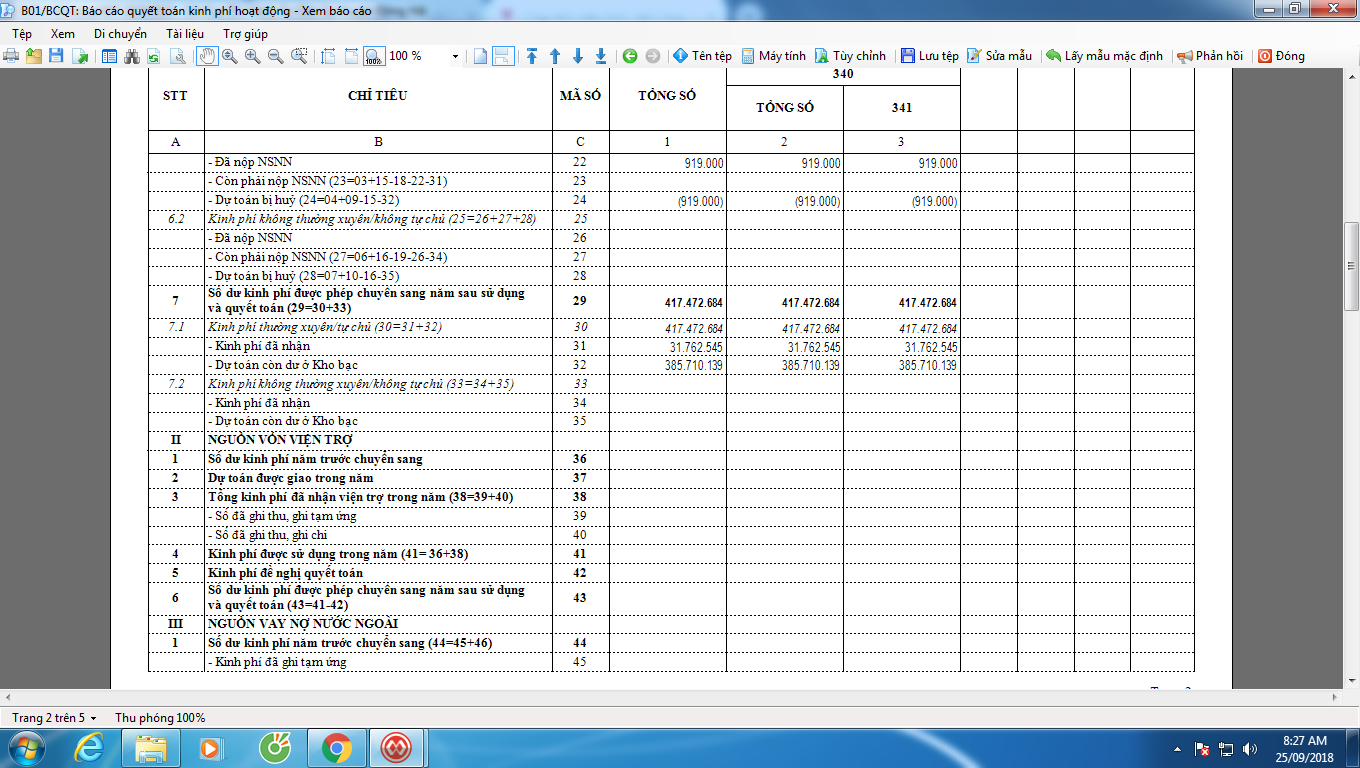Select the 'Dự toán được giao trong năm' row
The image size is (1360, 768).
(671, 478)
